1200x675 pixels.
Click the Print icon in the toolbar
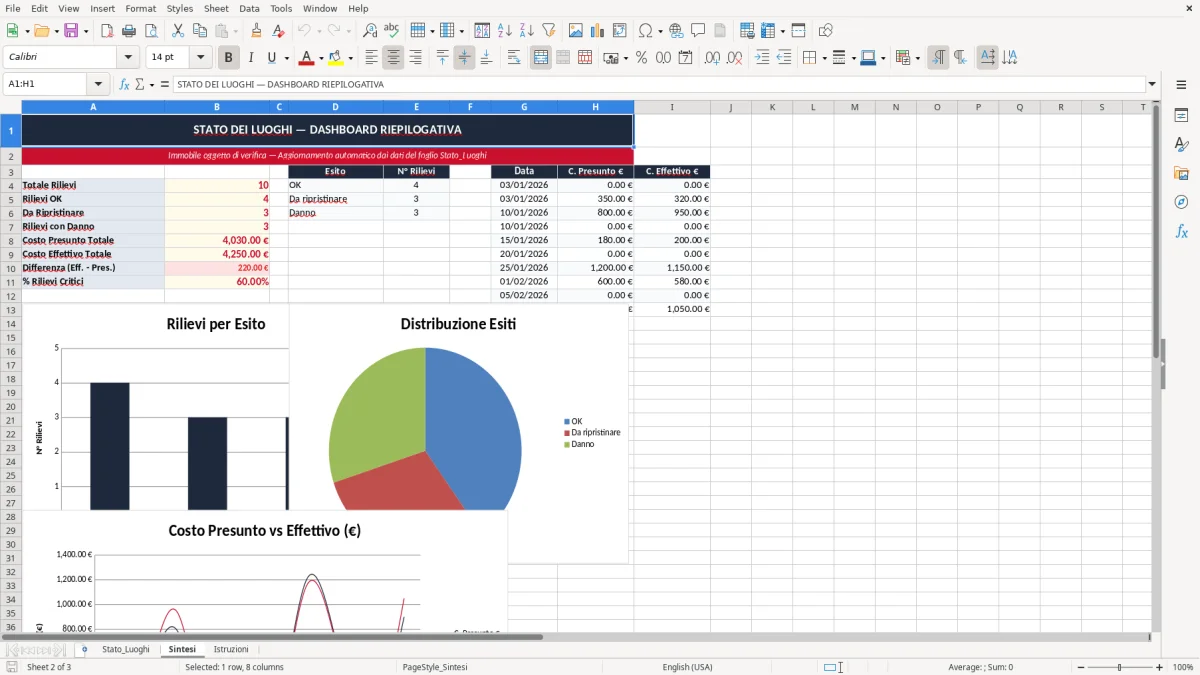[130, 31]
